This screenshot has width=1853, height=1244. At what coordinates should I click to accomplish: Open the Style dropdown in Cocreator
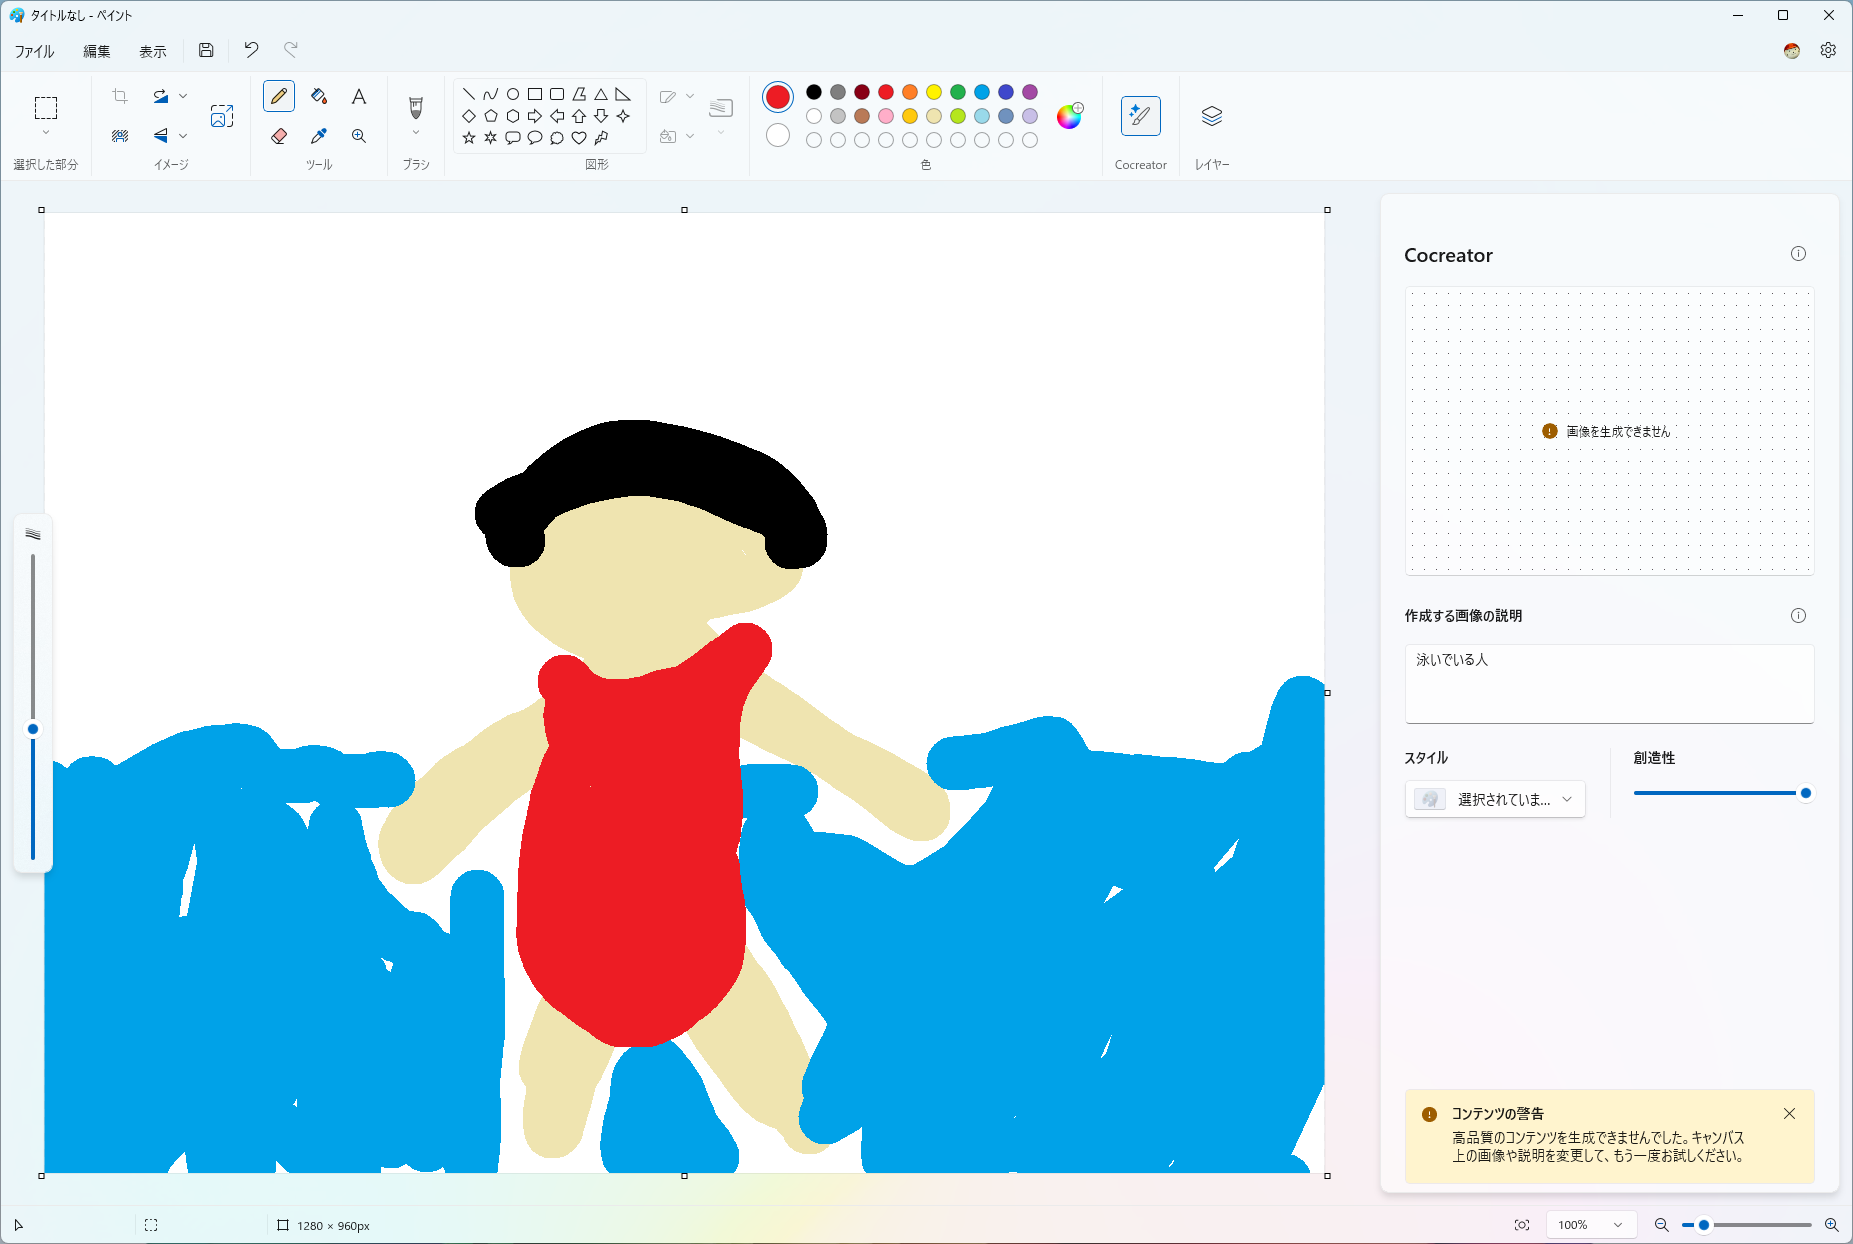point(1495,799)
